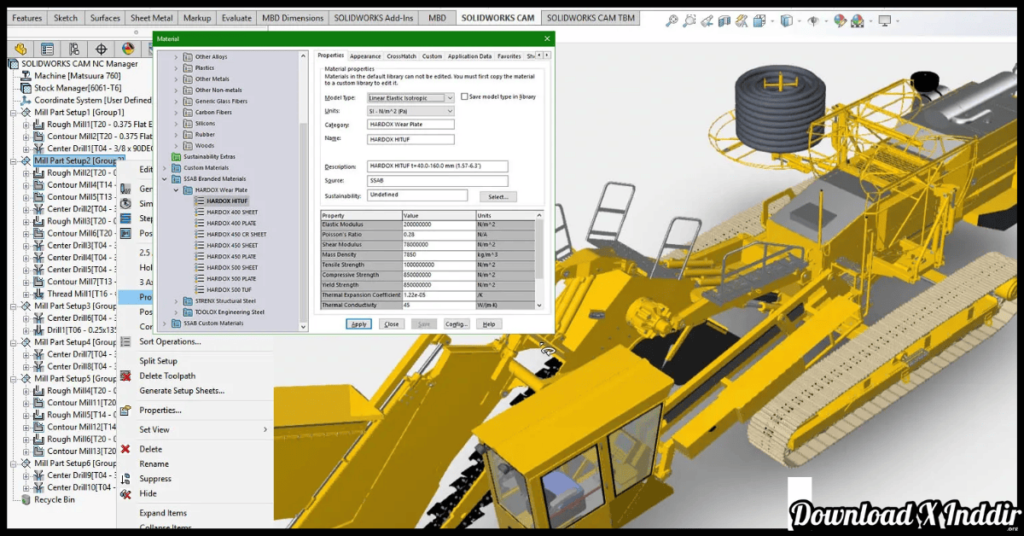Expand the Custom Materials library
The image size is (1024, 536).
click(x=165, y=168)
